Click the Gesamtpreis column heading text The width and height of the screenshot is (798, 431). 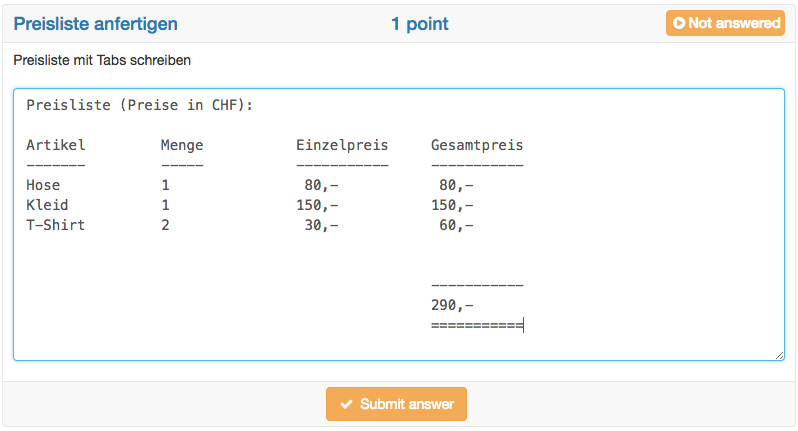pos(477,145)
